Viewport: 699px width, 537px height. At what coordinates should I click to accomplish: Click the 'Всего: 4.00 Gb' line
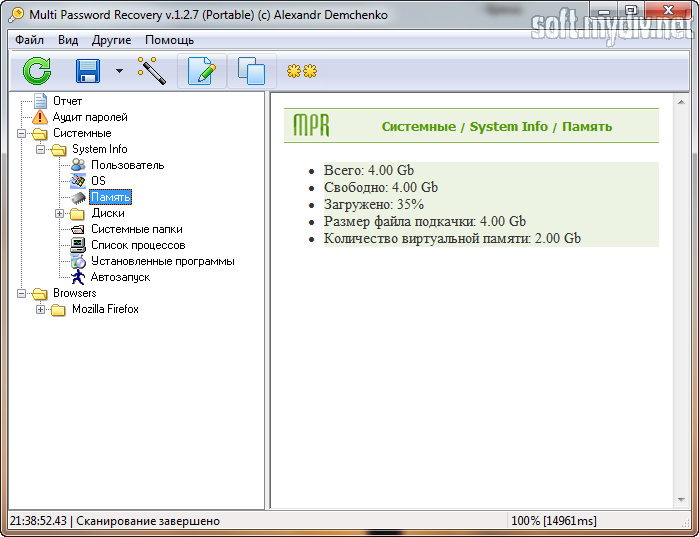click(x=368, y=170)
